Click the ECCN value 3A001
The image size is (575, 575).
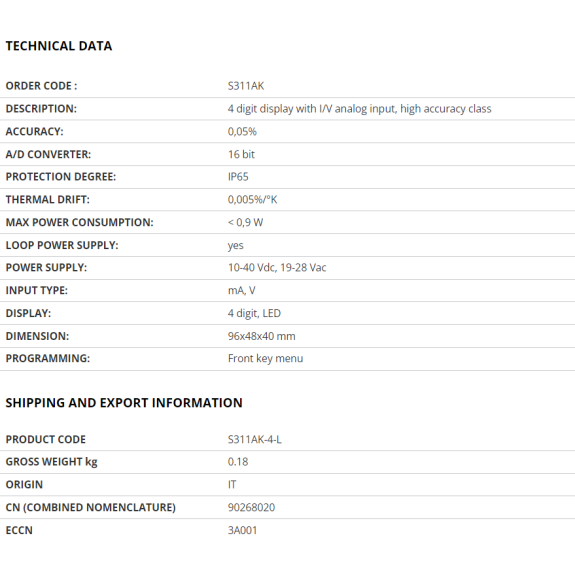[x=242, y=530]
